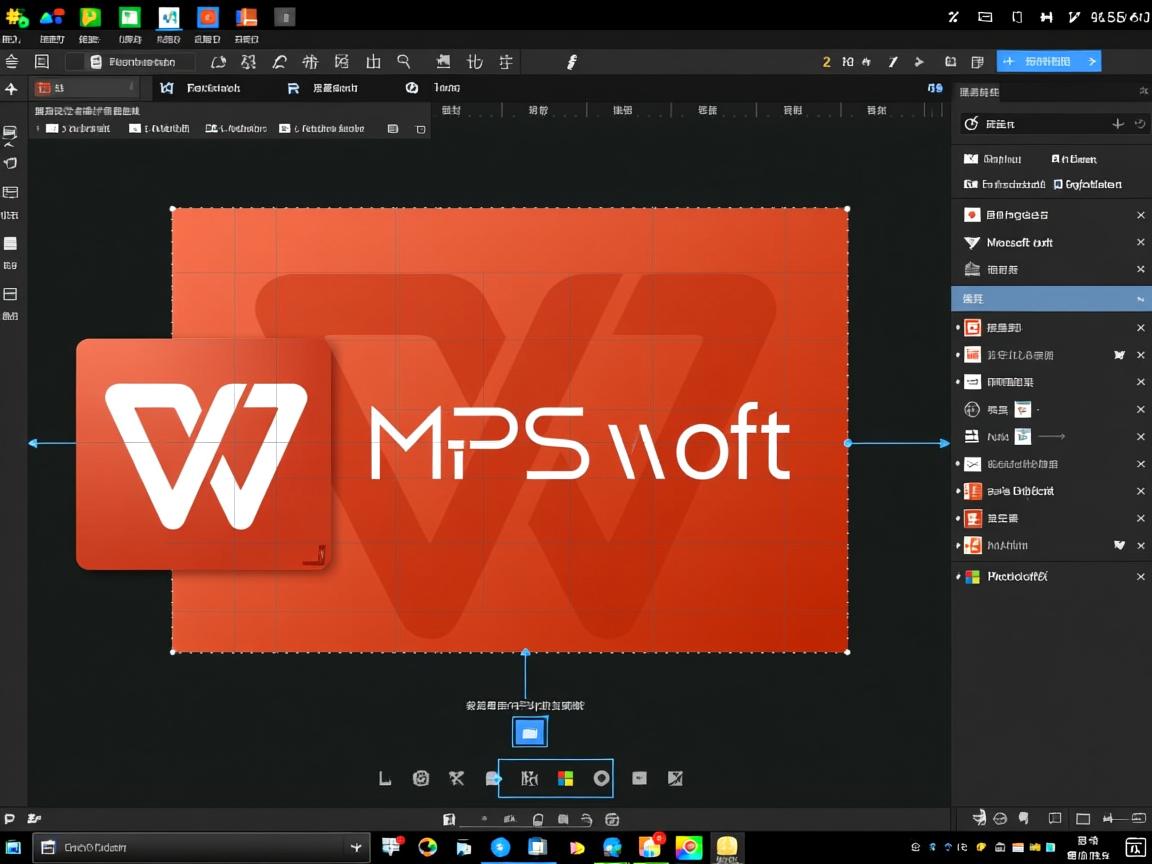Select the scissors icon in the floating toolbar row

click(x=456, y=778)
